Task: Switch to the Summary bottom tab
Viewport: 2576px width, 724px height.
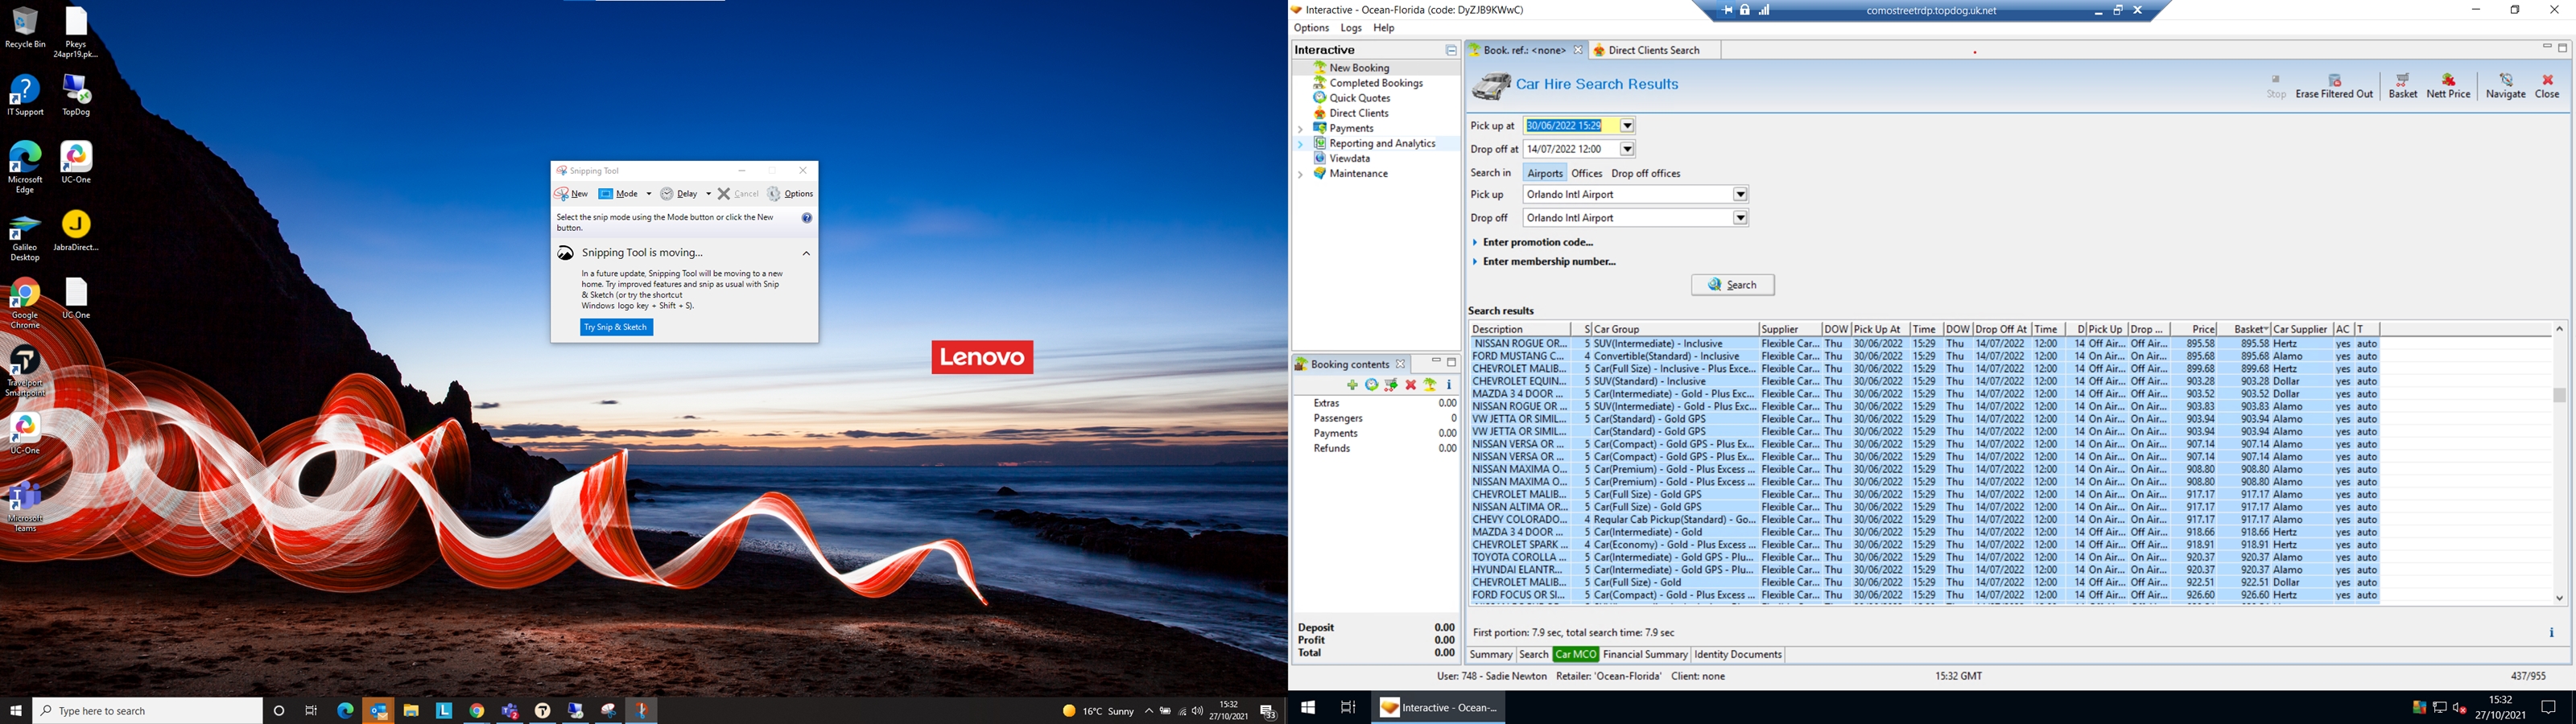Action: [1490, 655]
